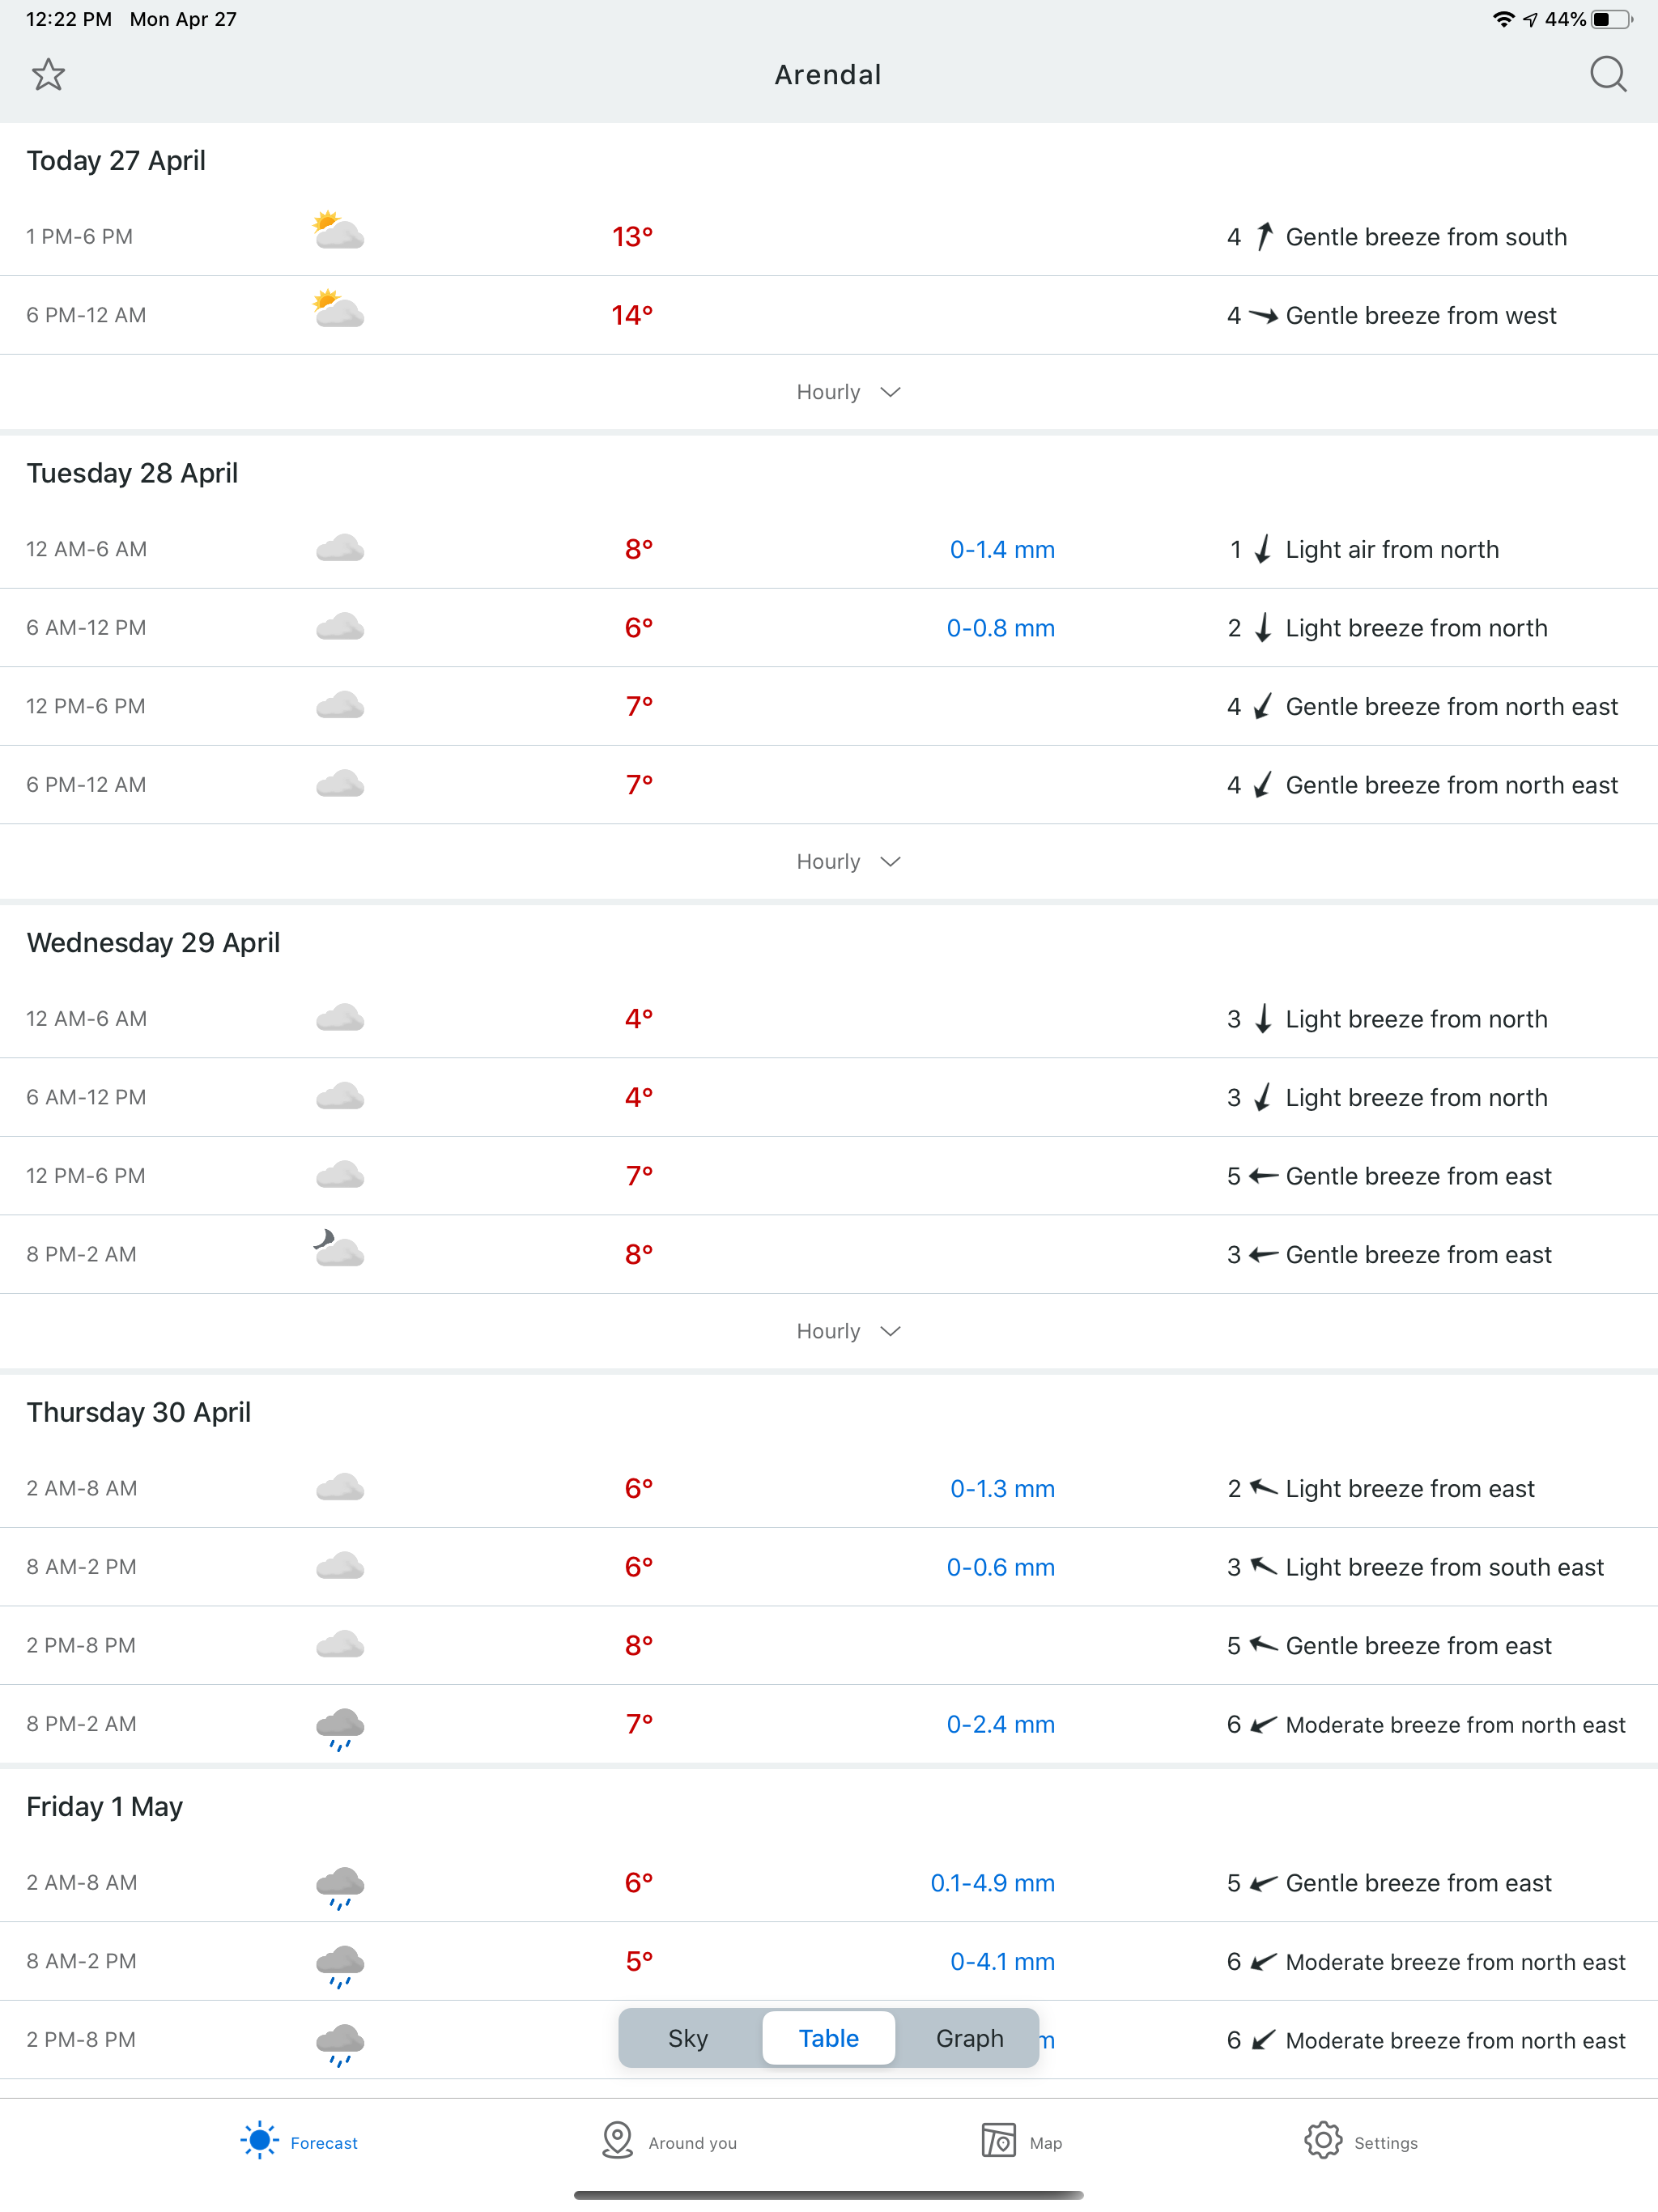Tap the Forecast sun icon in bottom bar
This screenshot has height=2212, width=1658.
click(259, 2141)
